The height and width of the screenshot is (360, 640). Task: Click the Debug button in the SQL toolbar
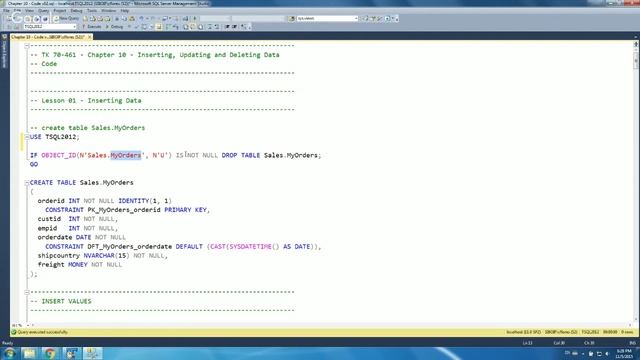115,27
